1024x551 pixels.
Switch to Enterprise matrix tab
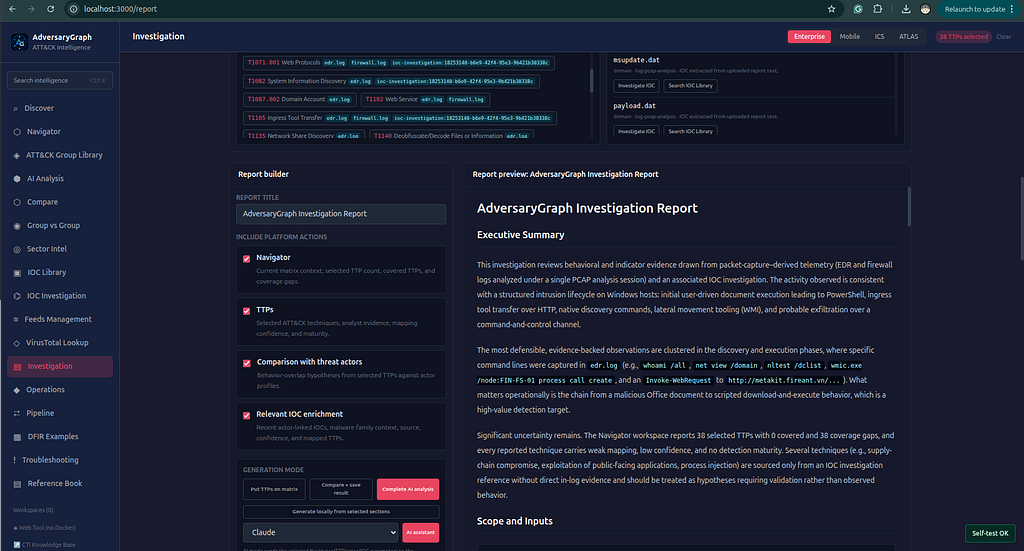tap(809, 37)
